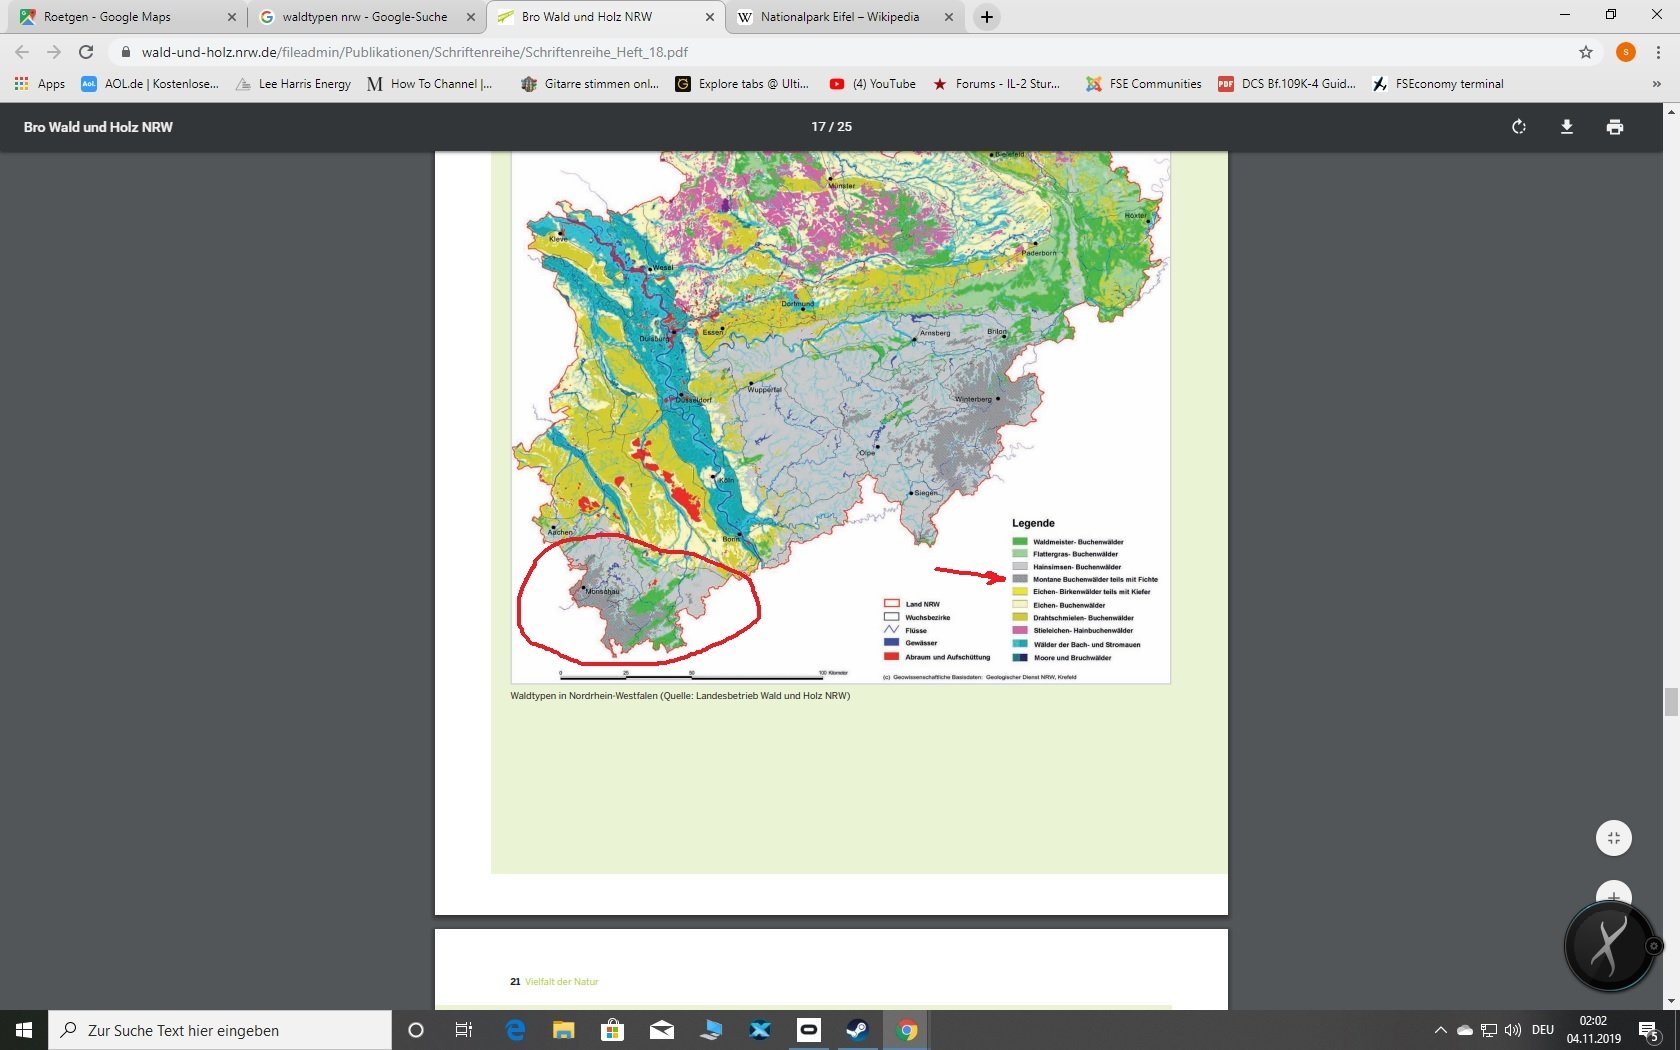The width and height of the screenshot is (1680, 1050).
Task: Close the Bro Wald und Holz NRW tab
Action: pyautogui.click(x=709, y=17)
